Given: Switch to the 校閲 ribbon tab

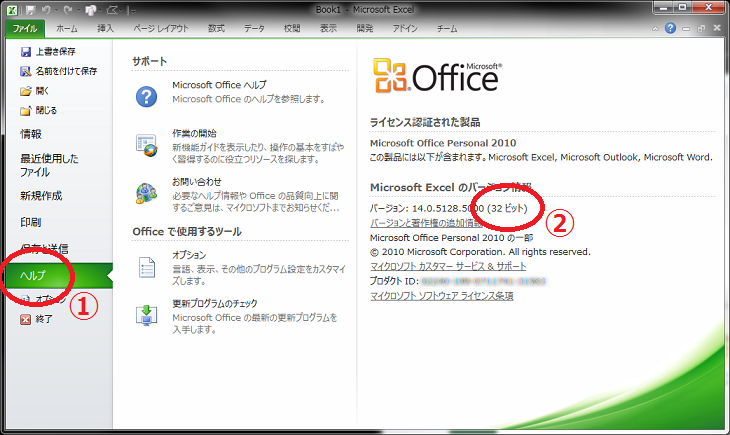Looking at the screenshot, I should coord(292,28).
